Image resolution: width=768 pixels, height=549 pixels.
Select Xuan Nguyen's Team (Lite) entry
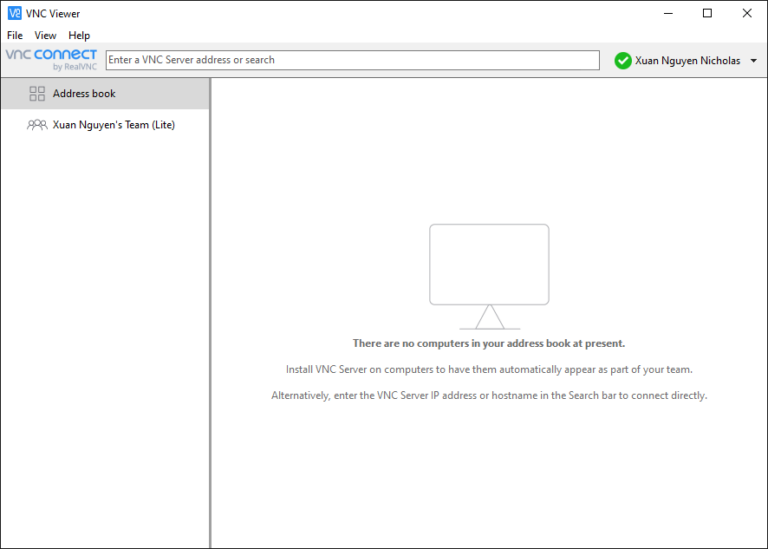click(113, 125)
